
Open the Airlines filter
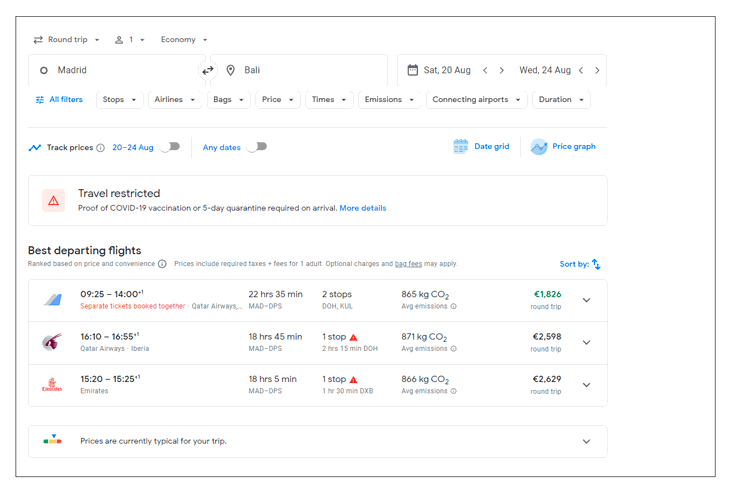pos(175,100)
